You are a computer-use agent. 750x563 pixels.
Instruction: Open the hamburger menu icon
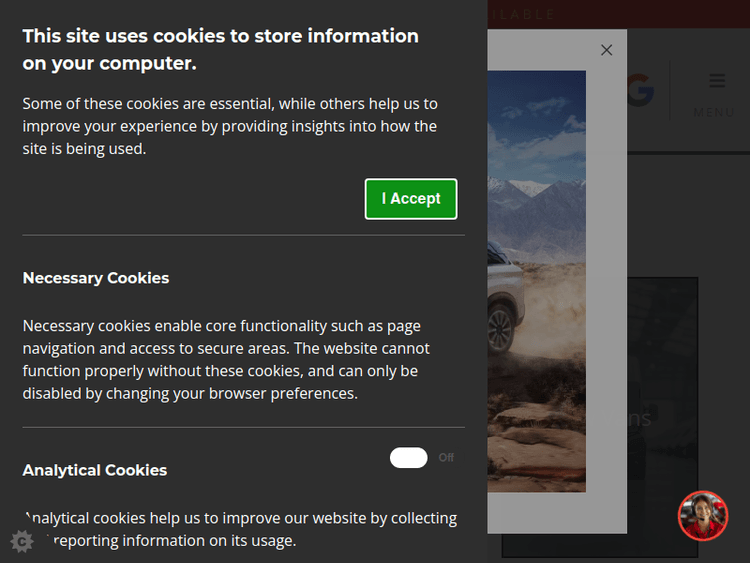717,81
